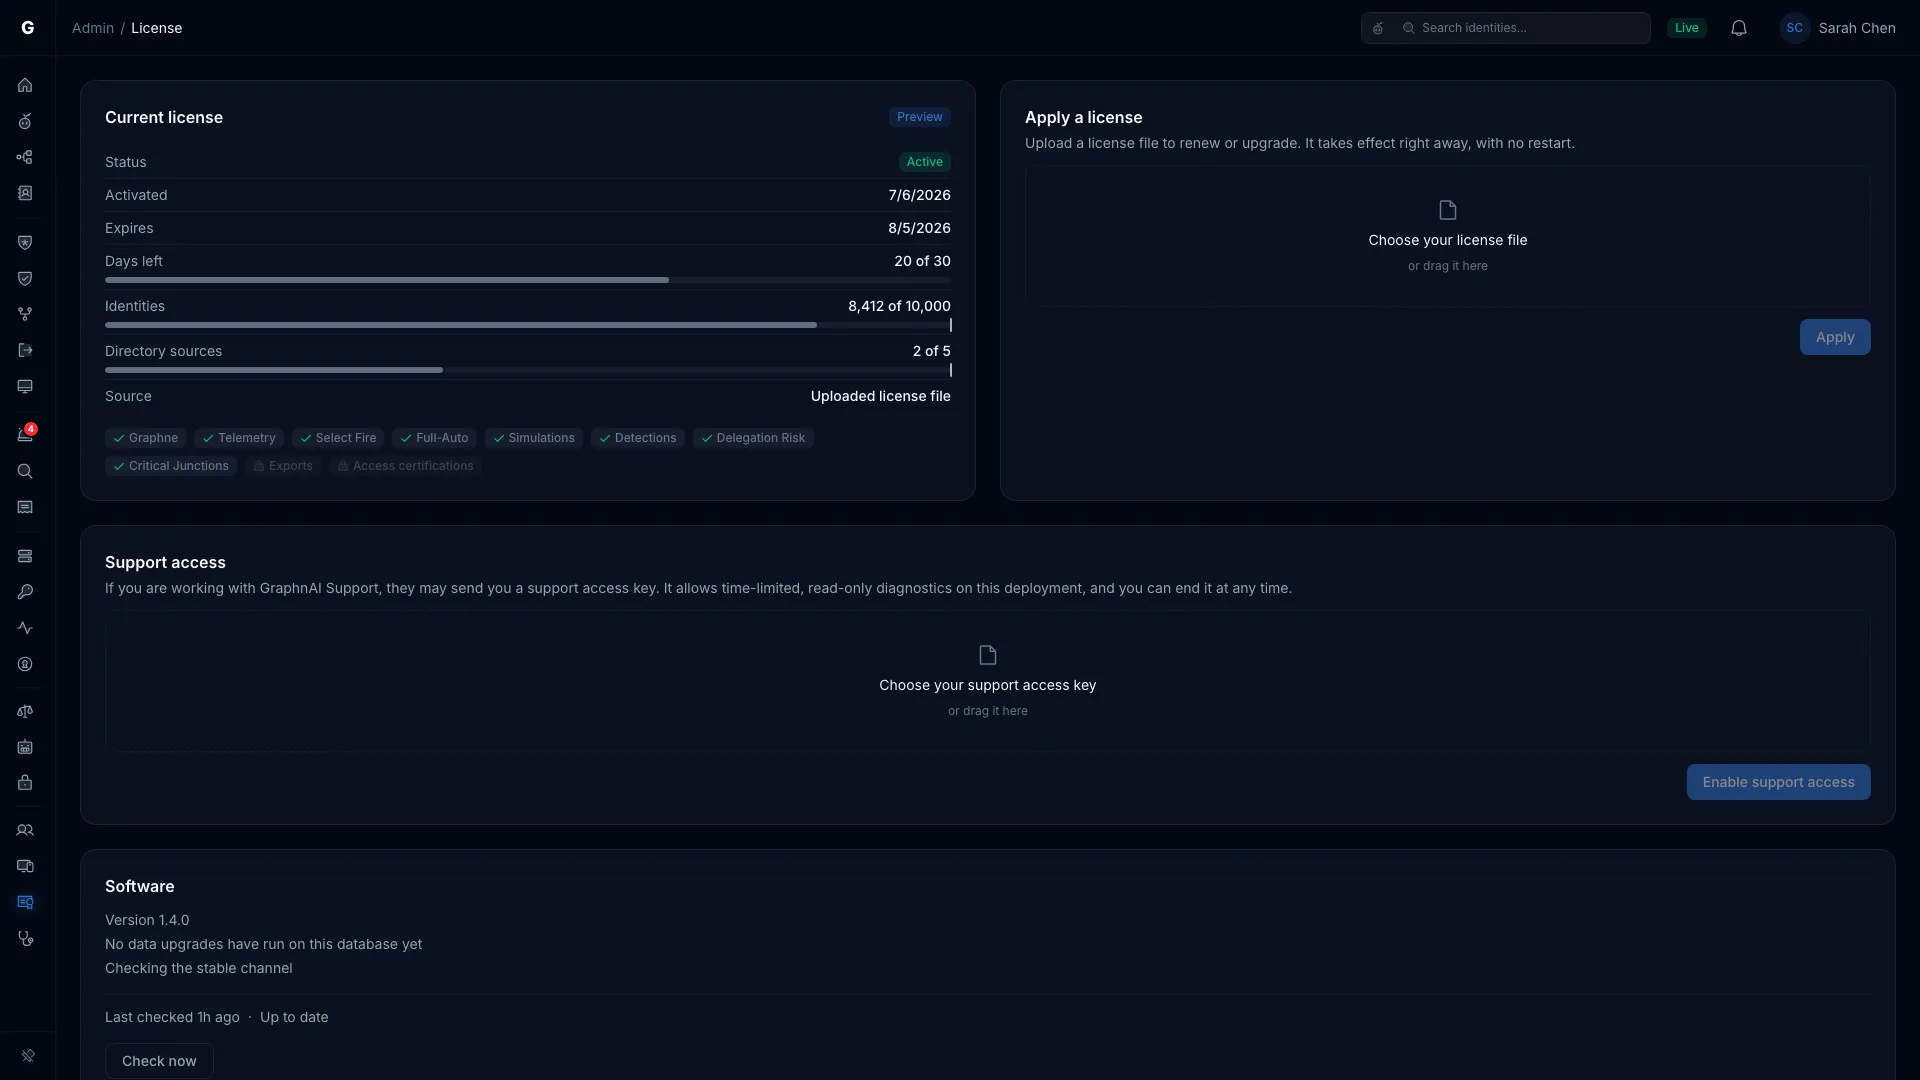Click the Check now button
1920x1080 pixels.
tap(159, 1061)
